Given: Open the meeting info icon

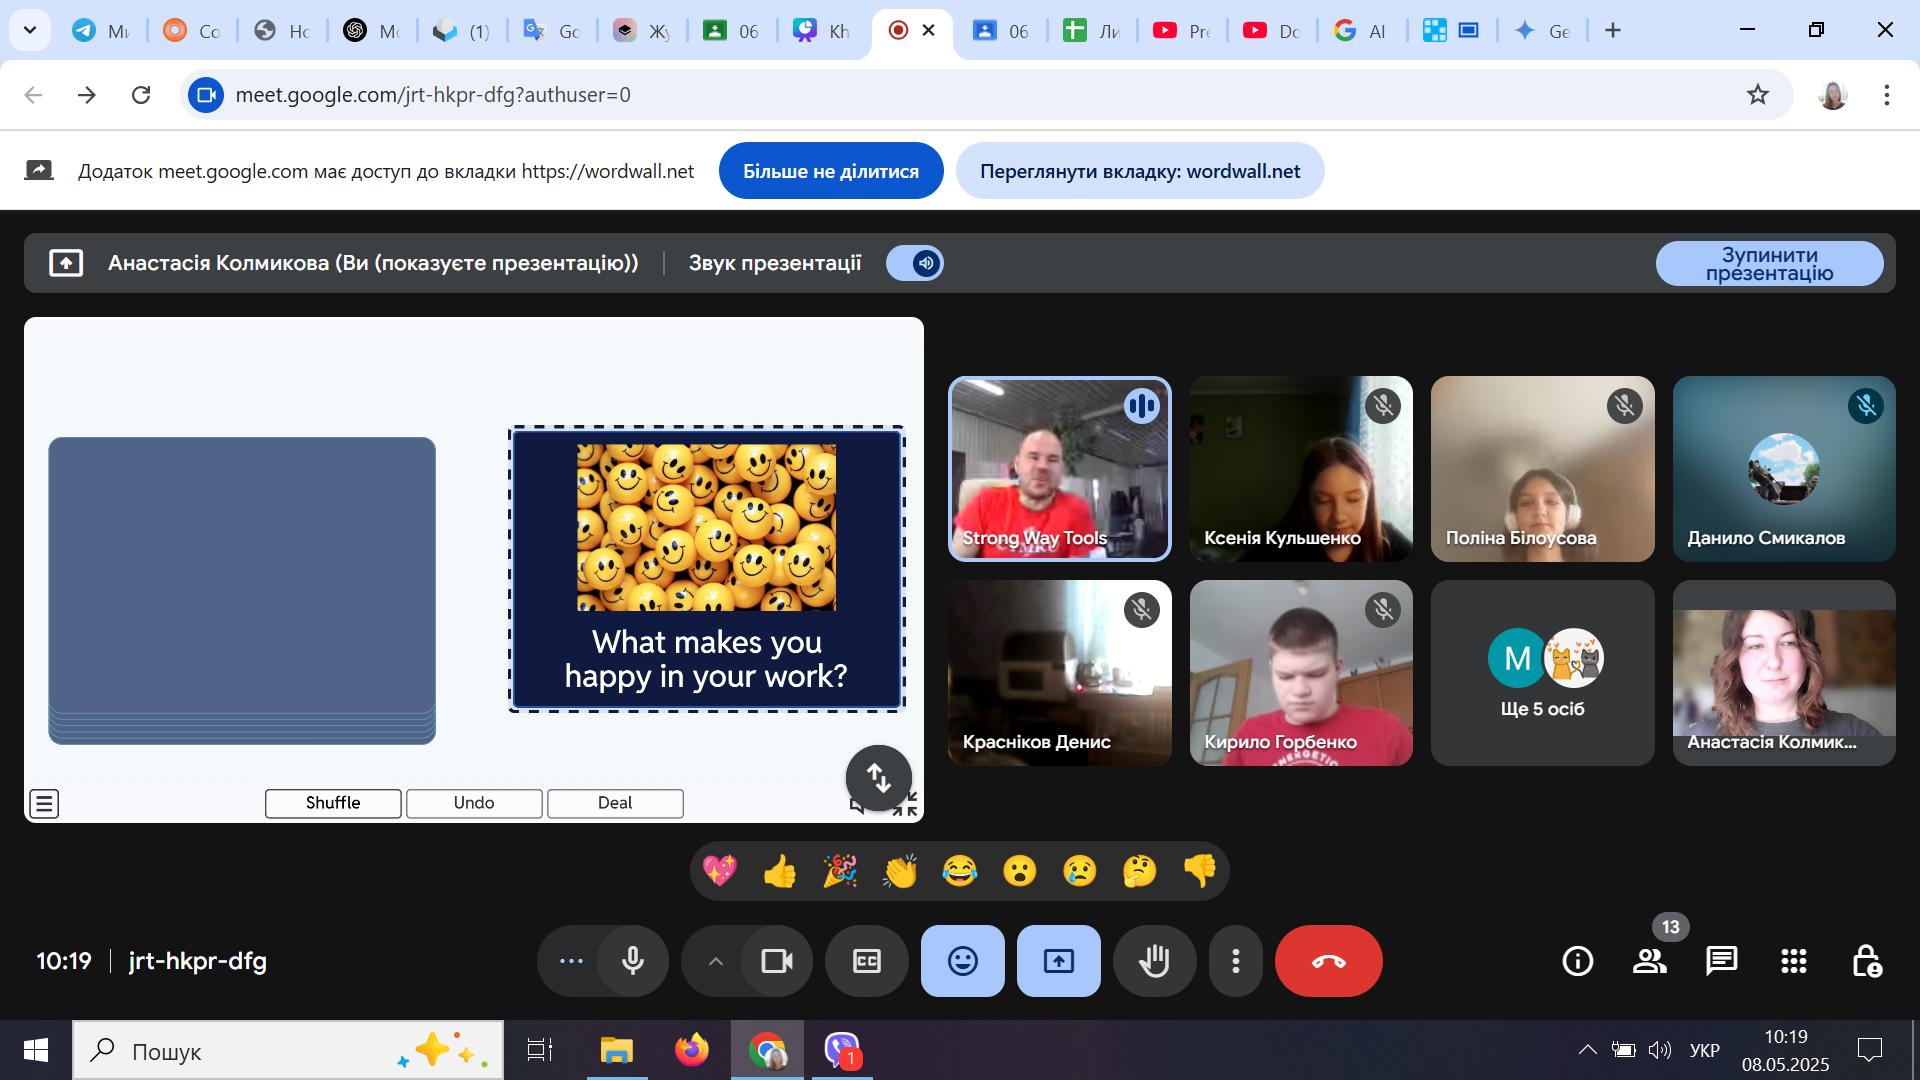Looking at the screenshot, I should point(1577,961).
